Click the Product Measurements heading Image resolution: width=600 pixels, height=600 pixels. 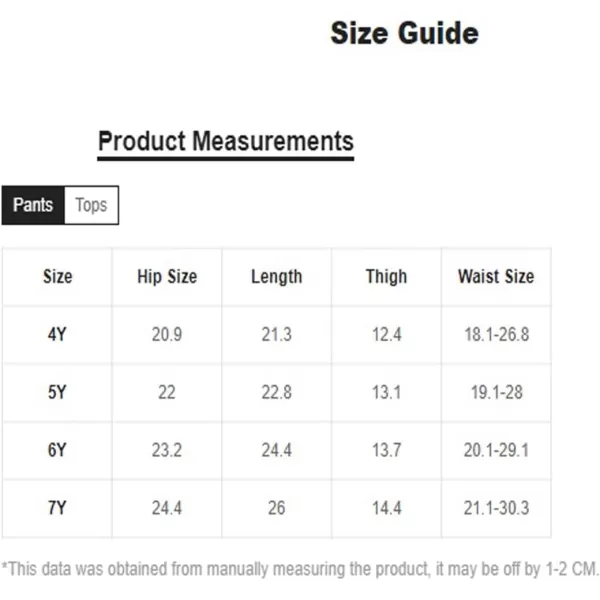(x=226, y=141)
